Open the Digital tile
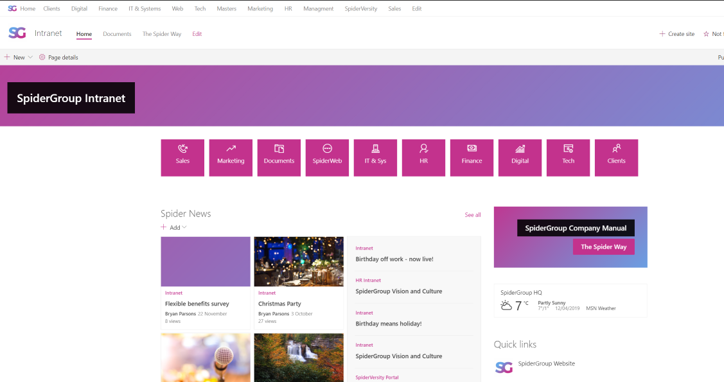This screenshot has height=382, width=724. pyautogui.click(x=520, y=158)
